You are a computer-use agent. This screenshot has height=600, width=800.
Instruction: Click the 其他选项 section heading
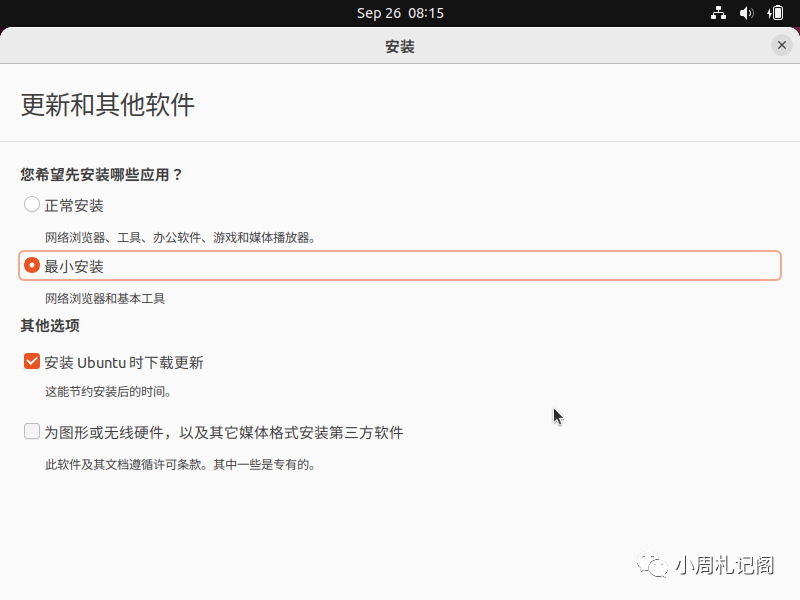pyautogui.click(x=50, y=326)
